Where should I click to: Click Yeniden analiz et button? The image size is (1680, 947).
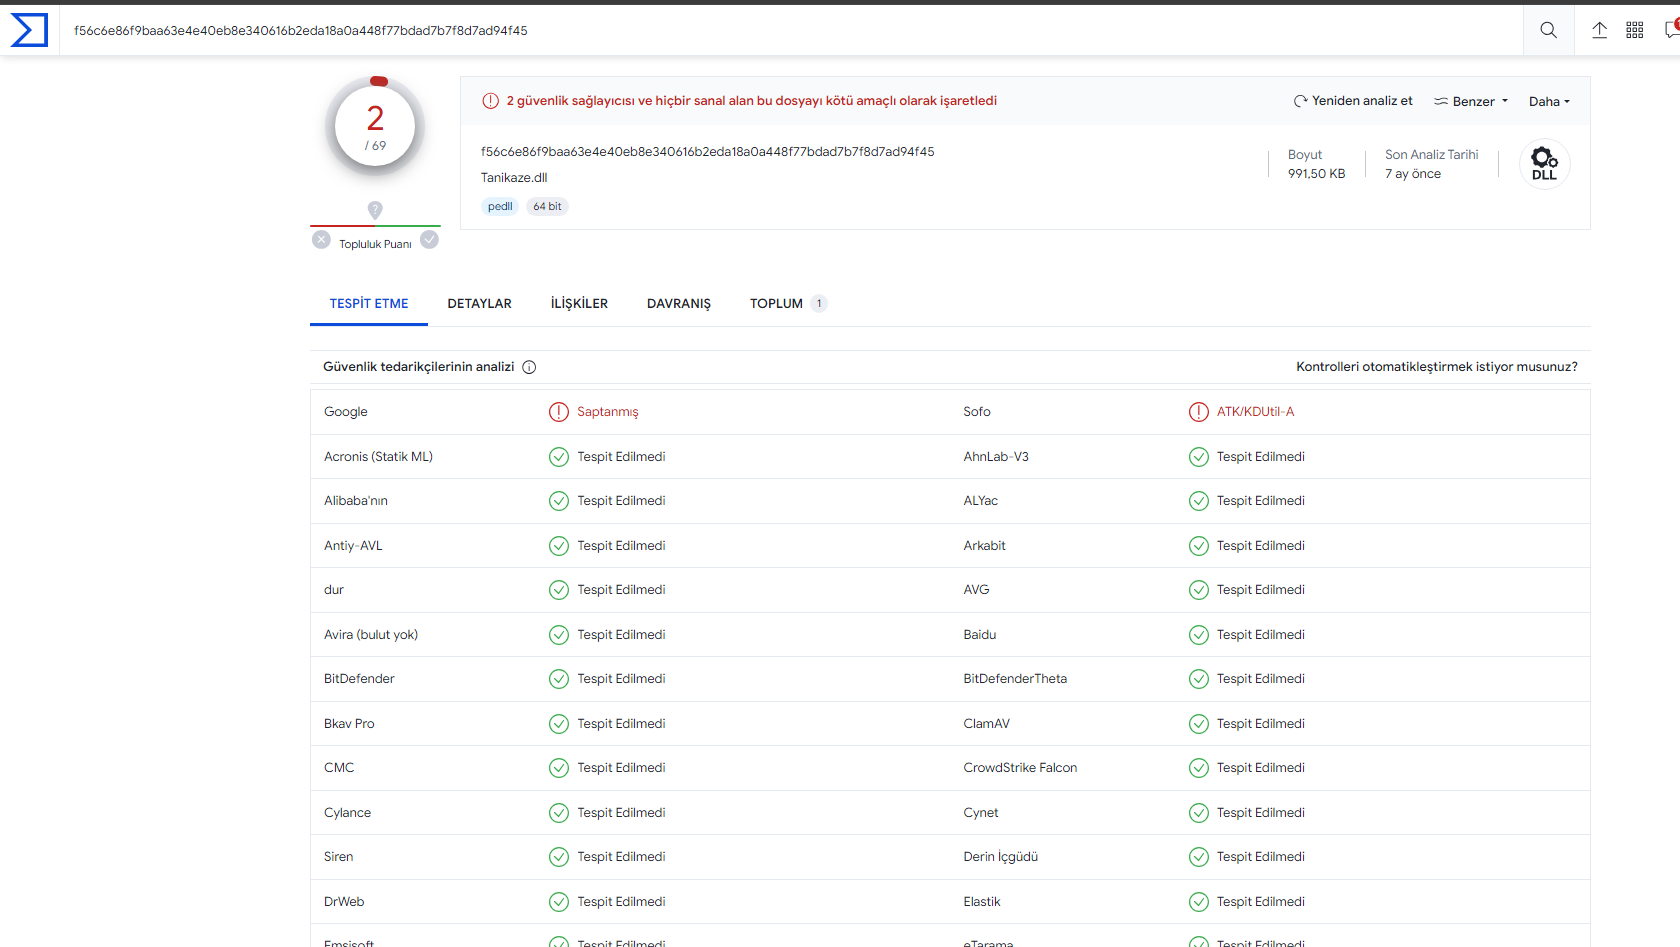(x=1353, y=101)
